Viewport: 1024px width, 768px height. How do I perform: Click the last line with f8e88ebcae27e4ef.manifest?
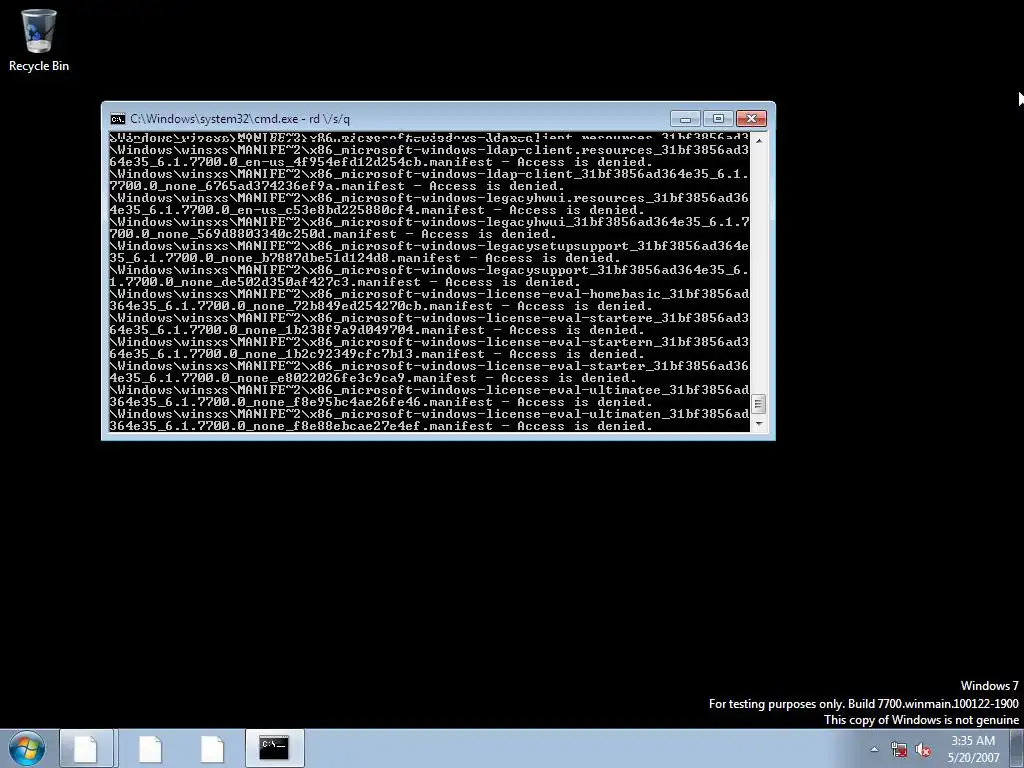(x=381, y=426)
